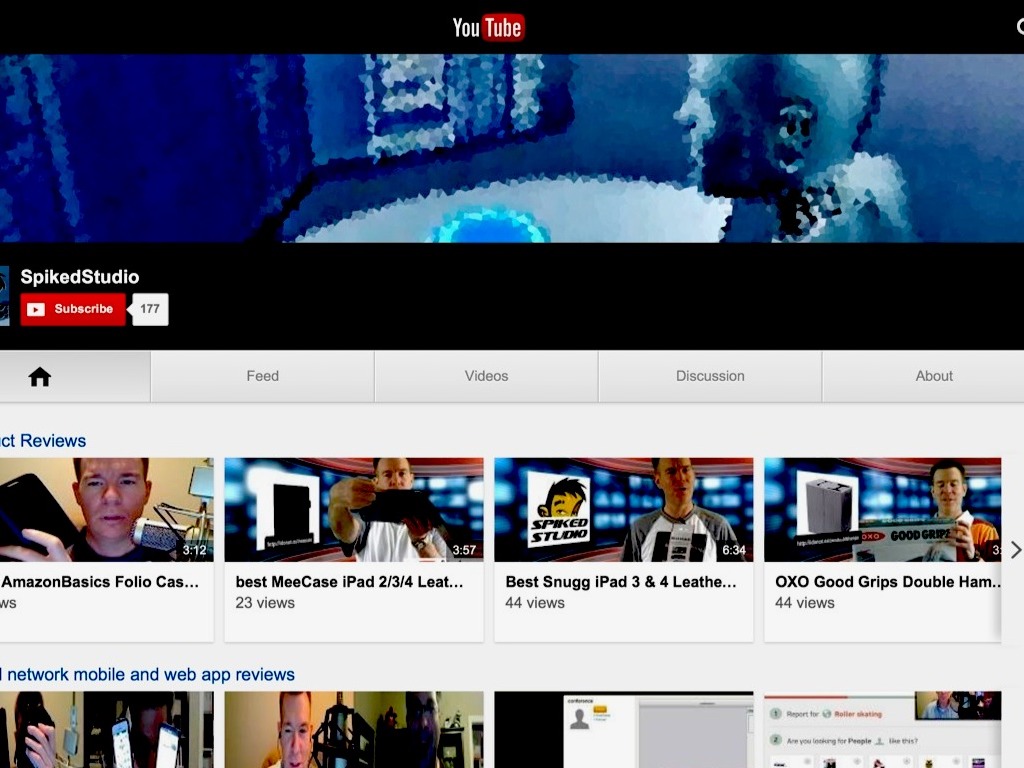Screen dimensions: 1024x768
Task: Open the Roller skating report video thumbnail
Action: pyautogui.click(x=882, y=729)
